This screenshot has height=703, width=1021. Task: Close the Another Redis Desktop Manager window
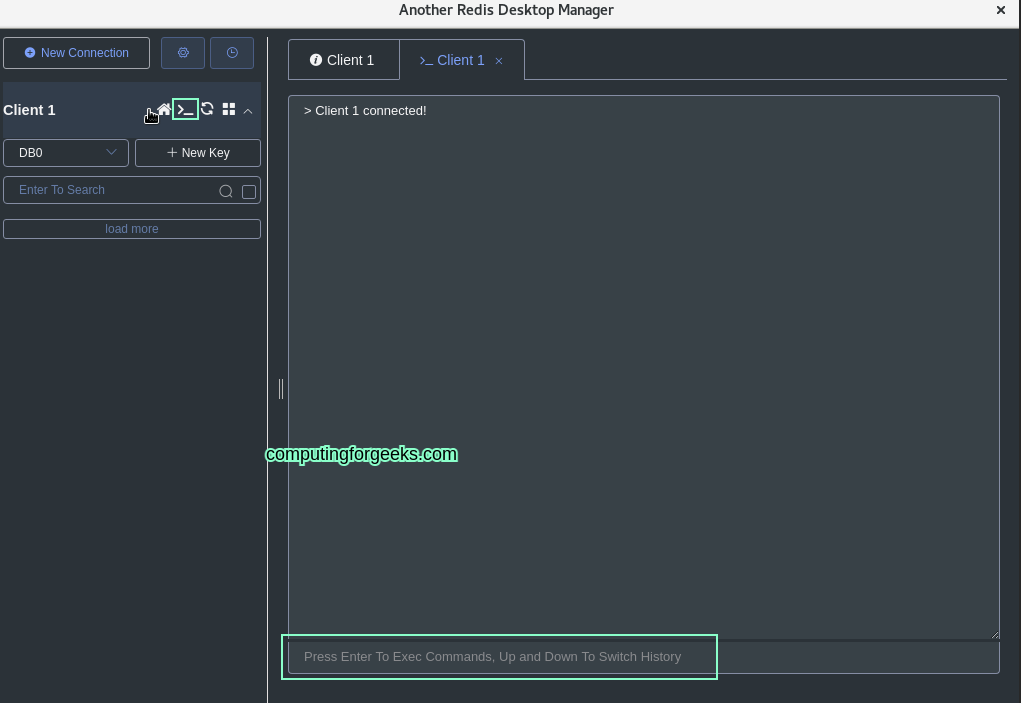coord(1001,10)
